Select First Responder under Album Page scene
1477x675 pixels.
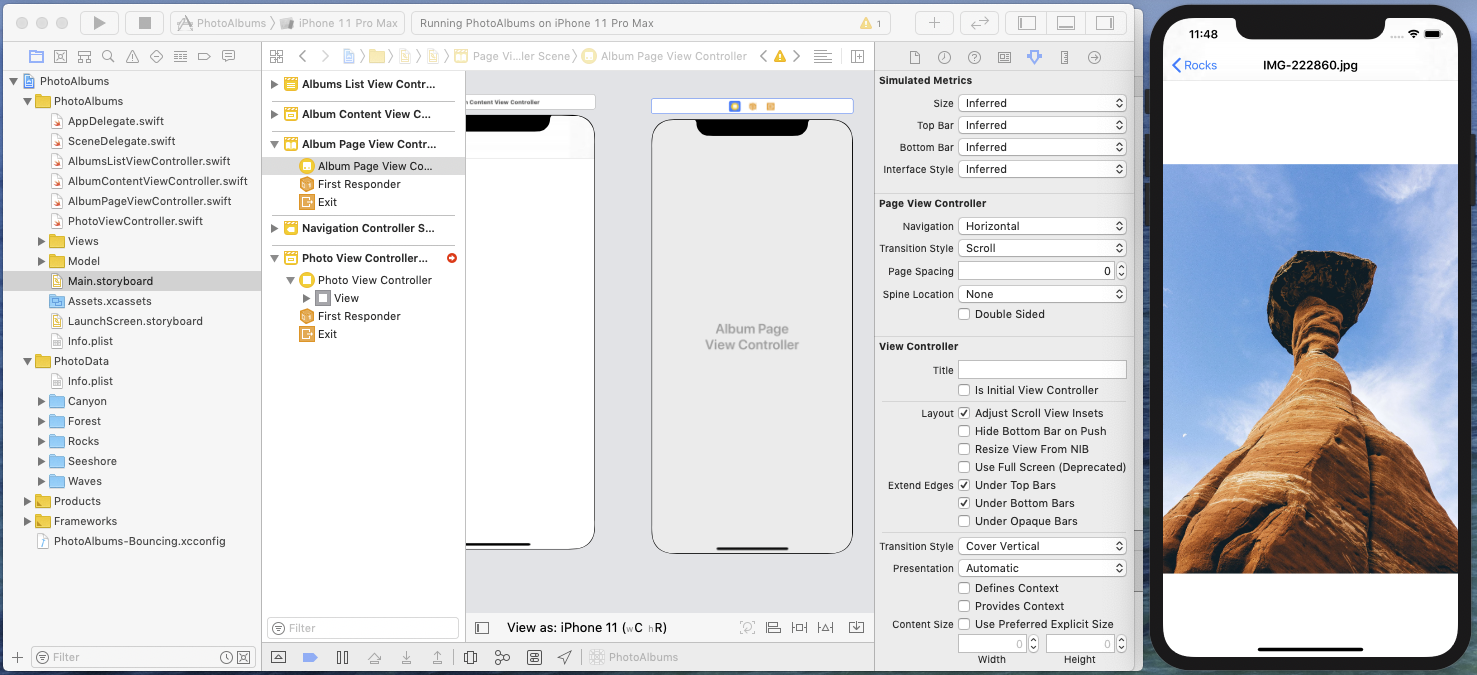(x=359, y=184)
